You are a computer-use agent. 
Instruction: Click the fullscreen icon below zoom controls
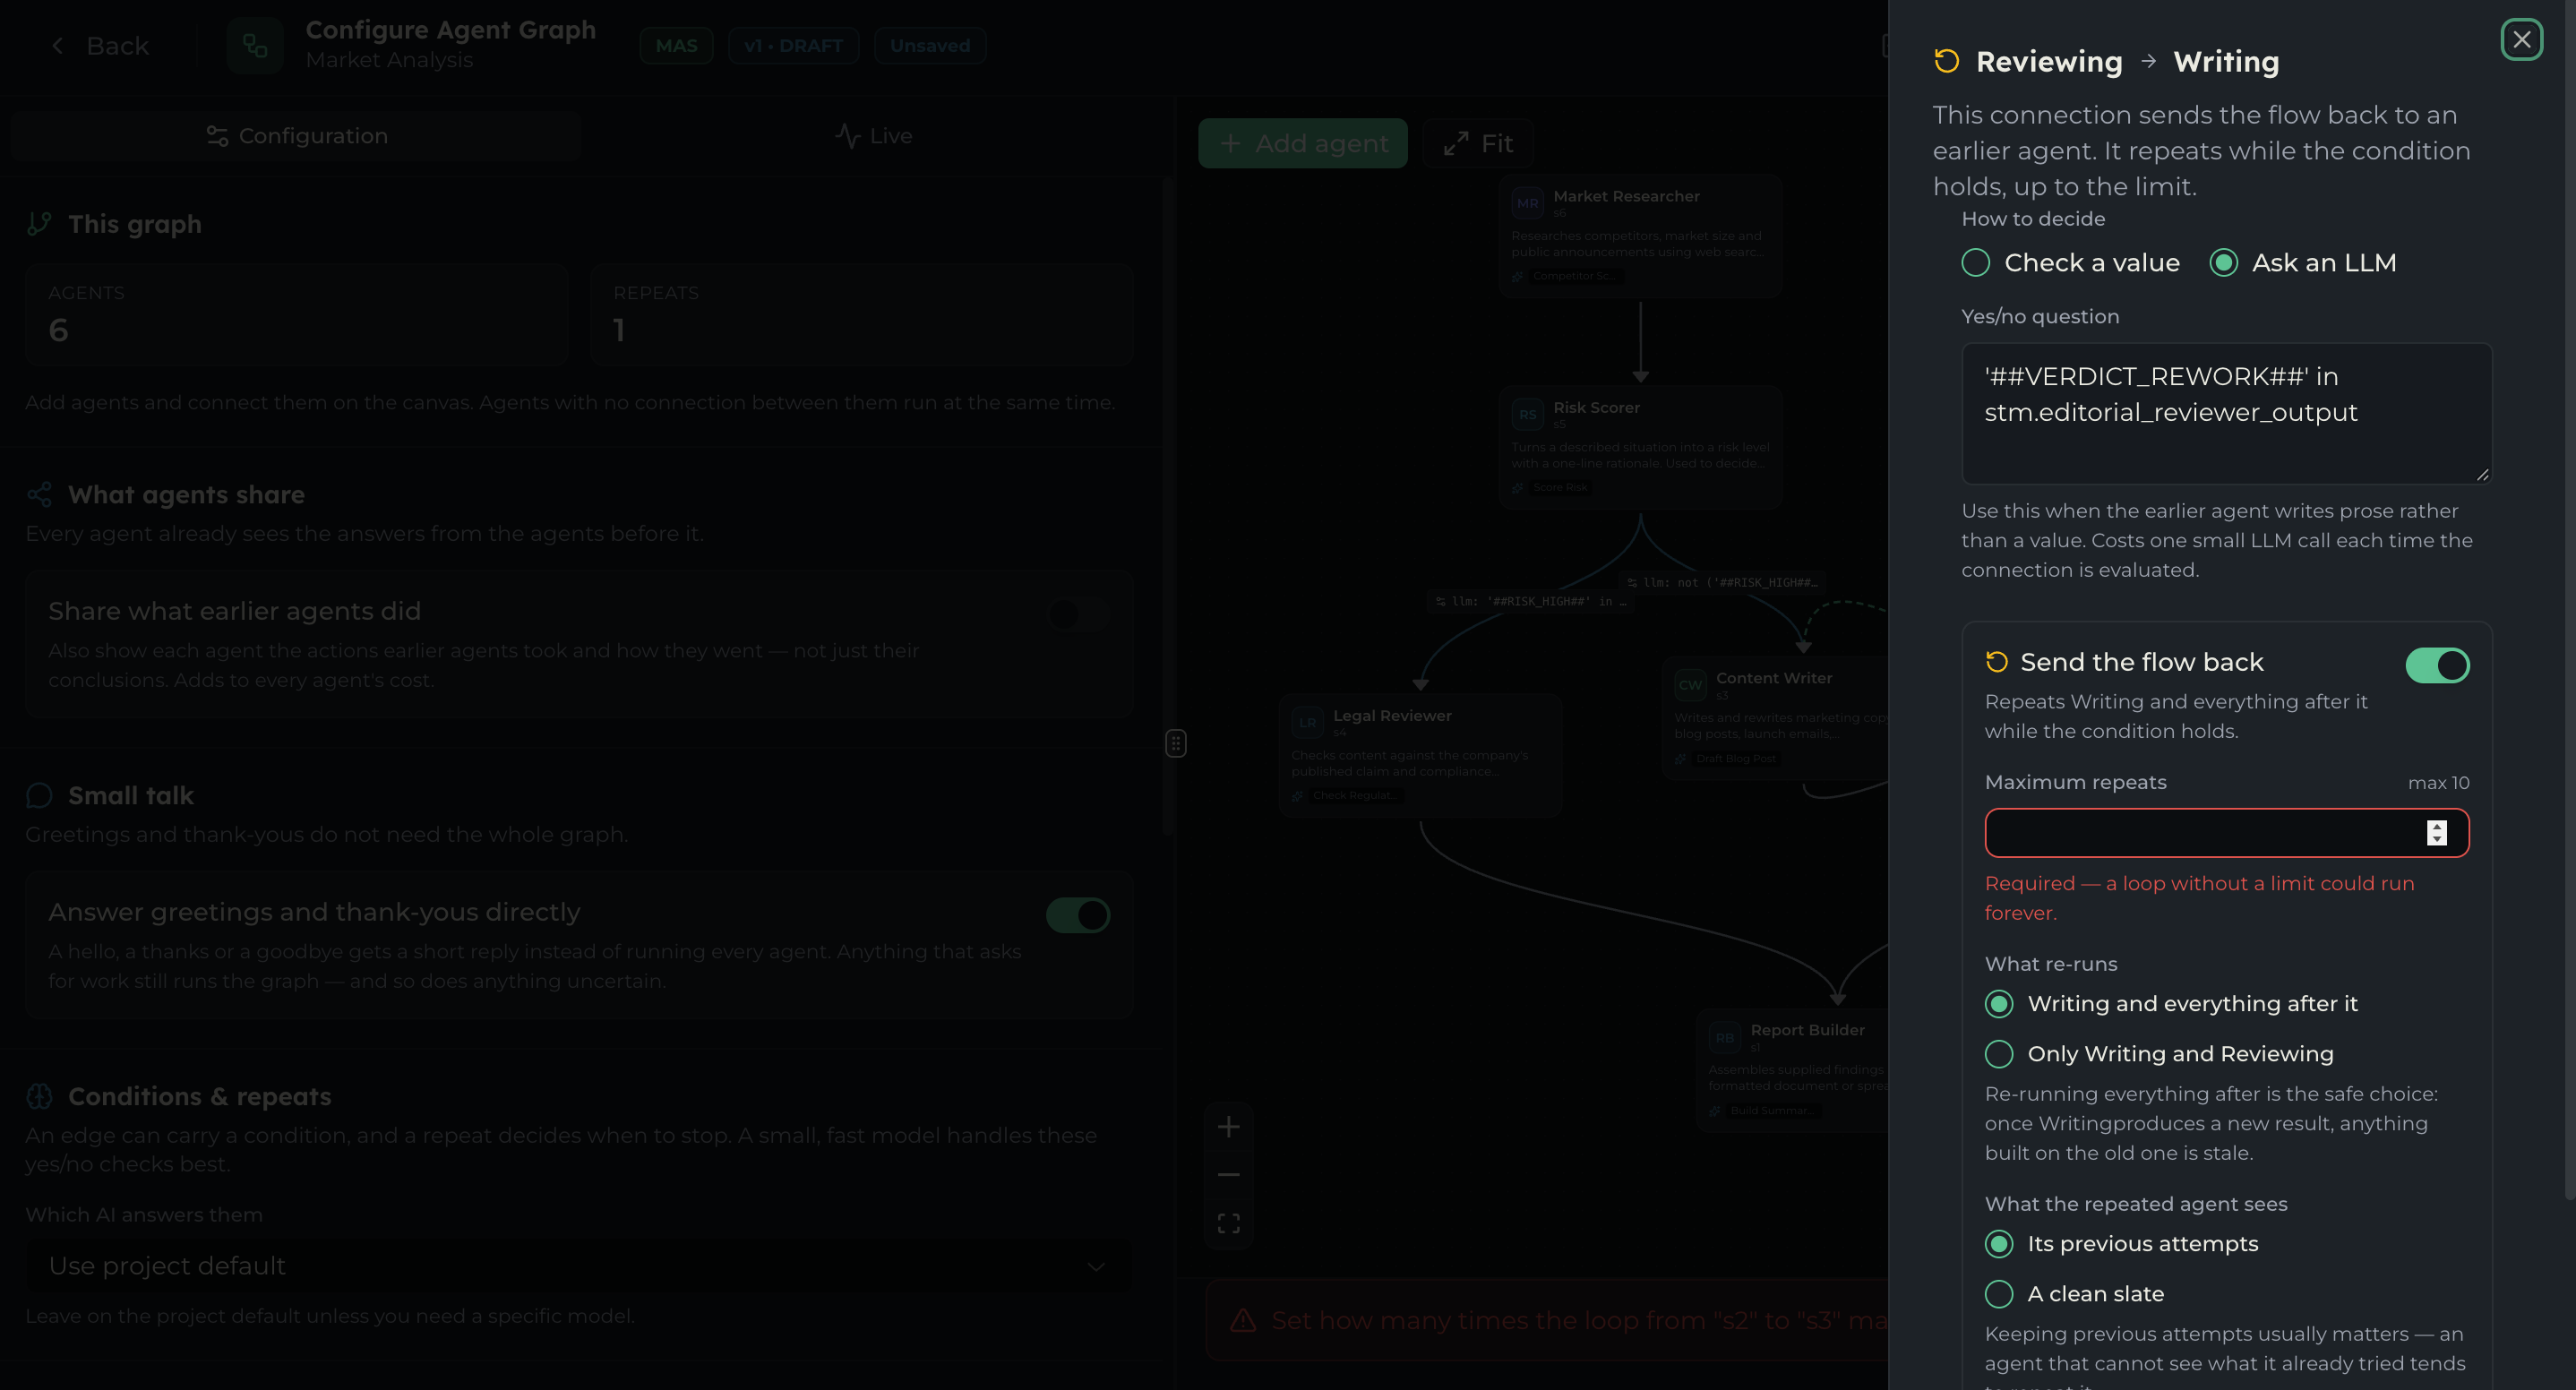pos(1228,1224)
